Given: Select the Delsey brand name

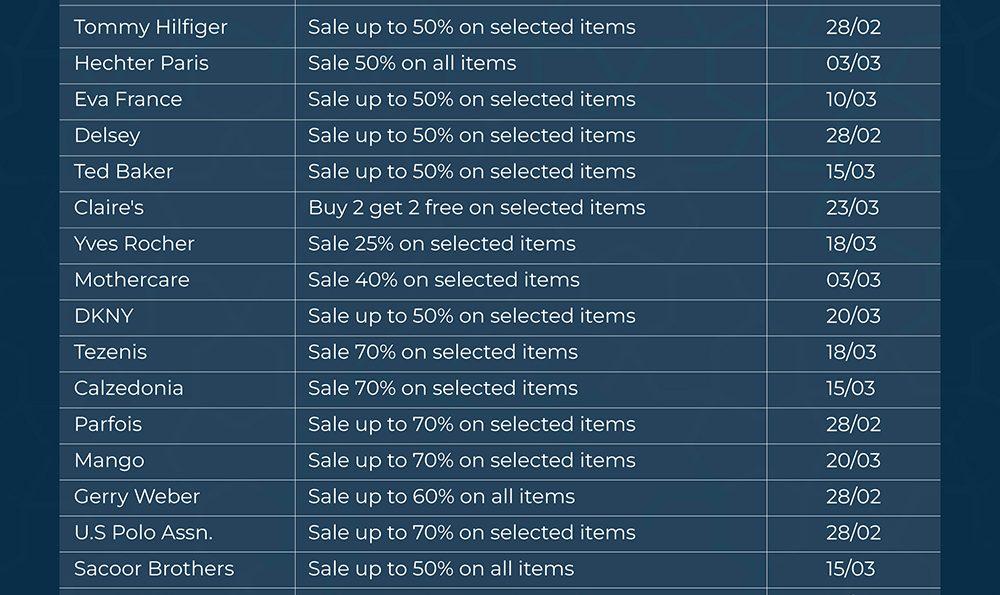Looking at the screenshot, I should (x=107, y=135).
